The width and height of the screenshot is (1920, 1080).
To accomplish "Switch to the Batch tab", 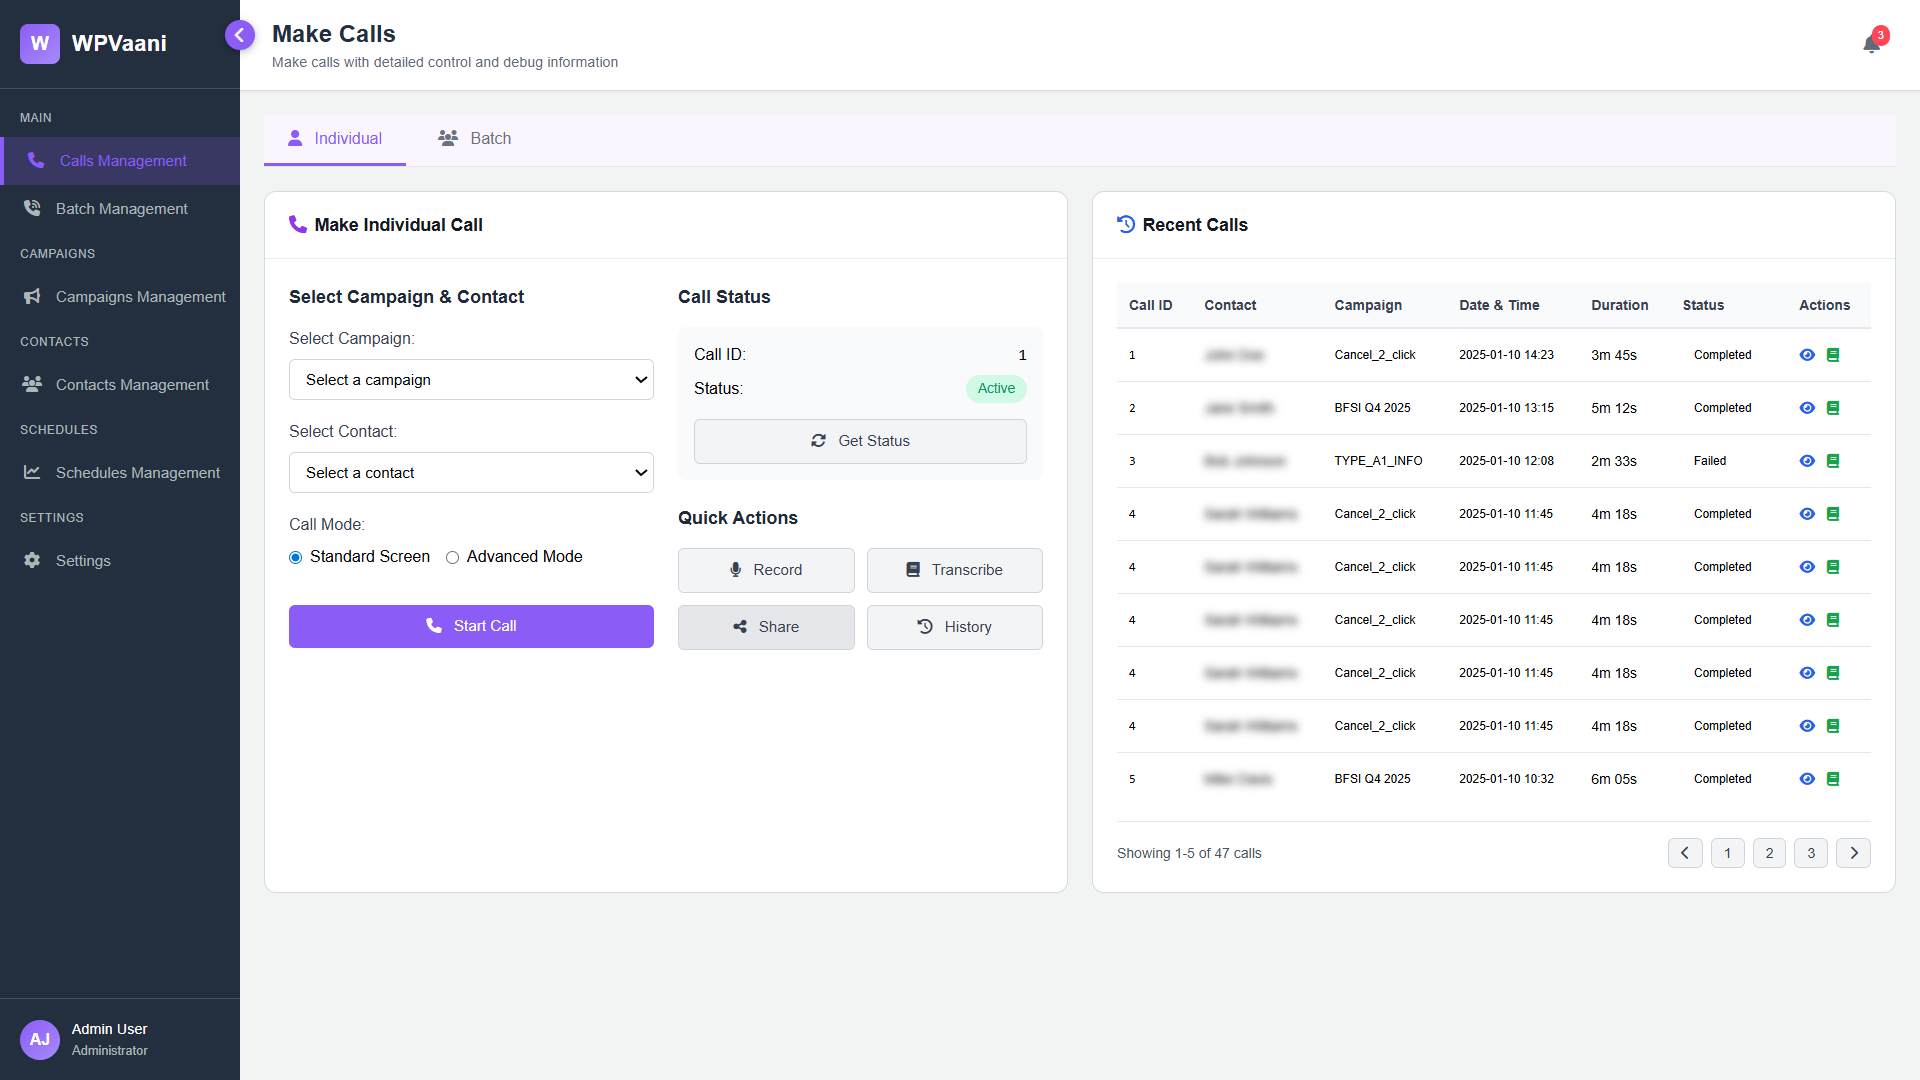I will (x=474, y=138).
